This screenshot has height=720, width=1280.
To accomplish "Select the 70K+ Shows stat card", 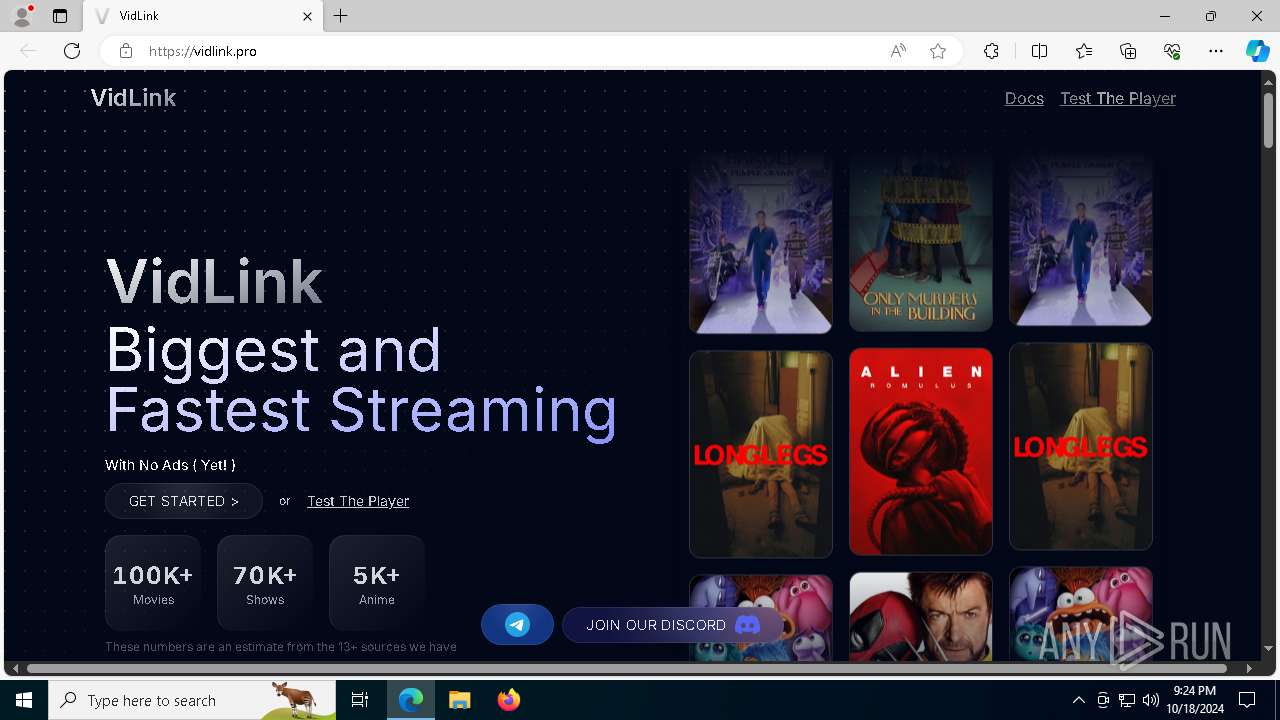I will click(x=265, y=584).
